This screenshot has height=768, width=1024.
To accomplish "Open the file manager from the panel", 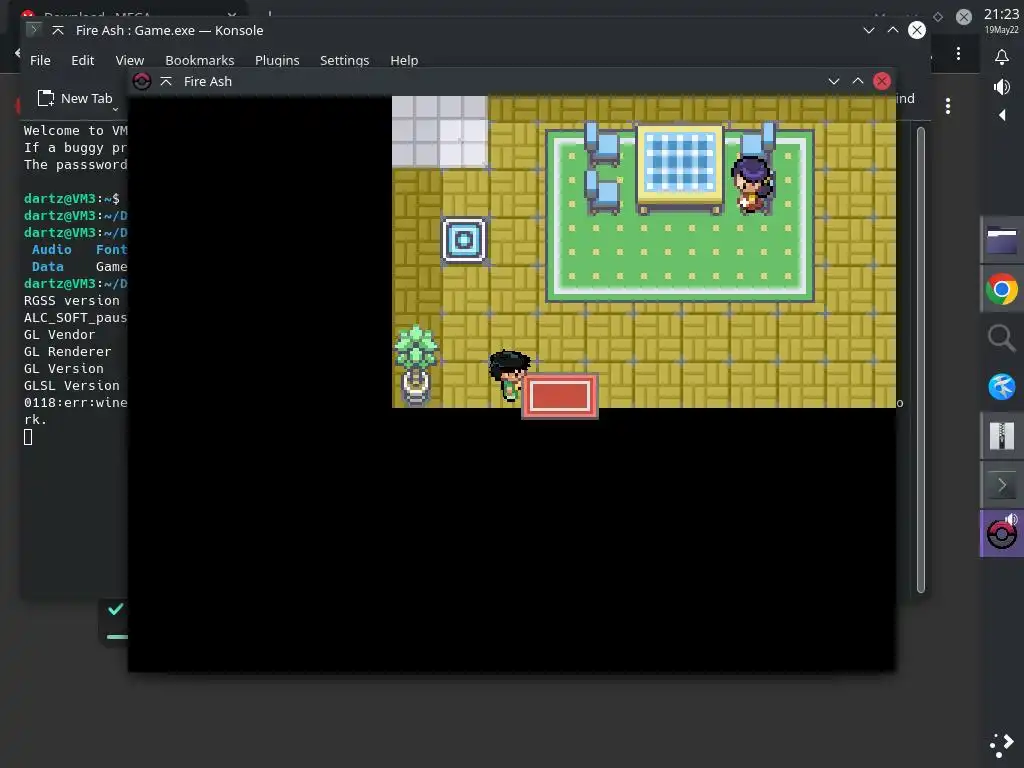I will [1002, 240].
